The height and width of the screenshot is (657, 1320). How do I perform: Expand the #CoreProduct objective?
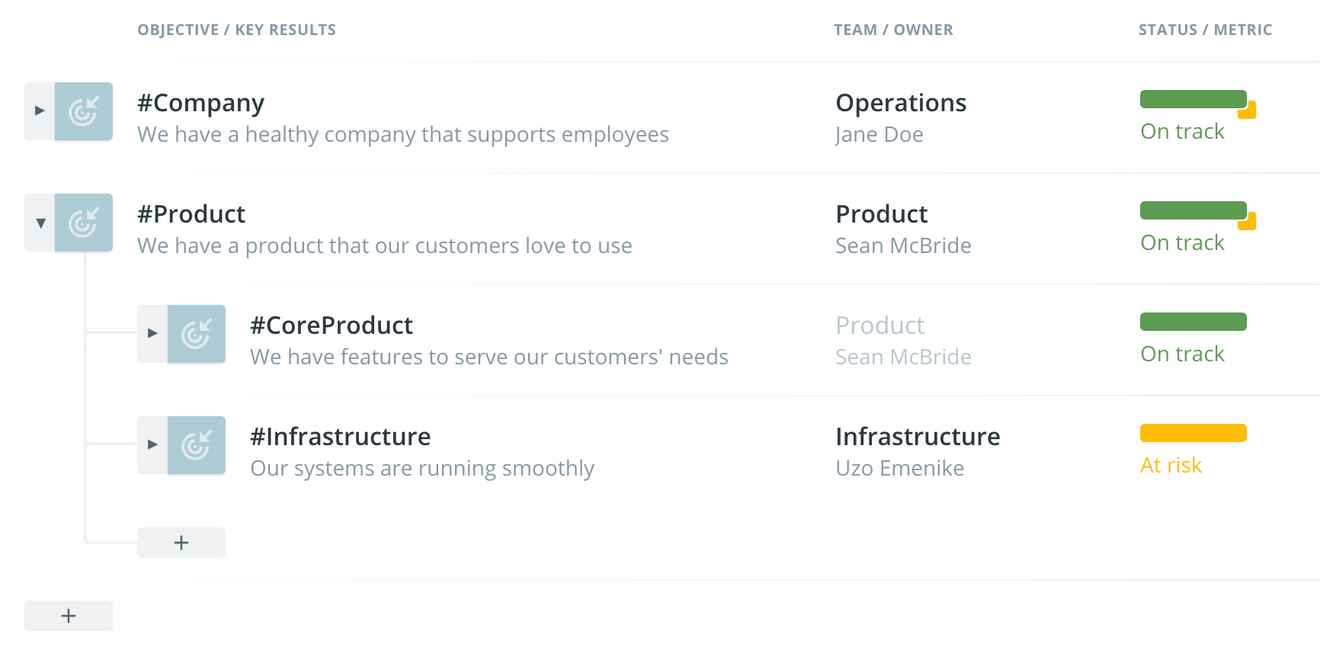click(x=153, y=333)
